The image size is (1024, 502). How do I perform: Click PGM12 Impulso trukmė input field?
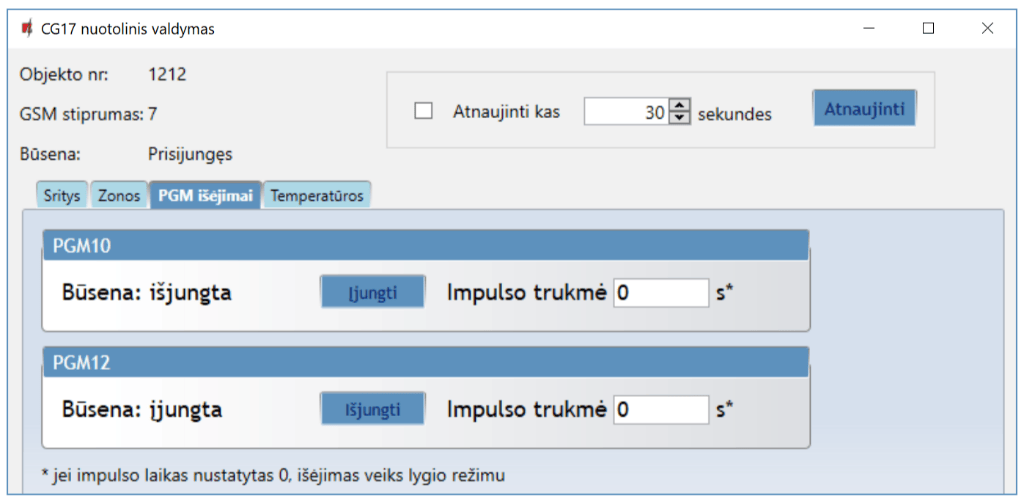click(x=660, y=410)
